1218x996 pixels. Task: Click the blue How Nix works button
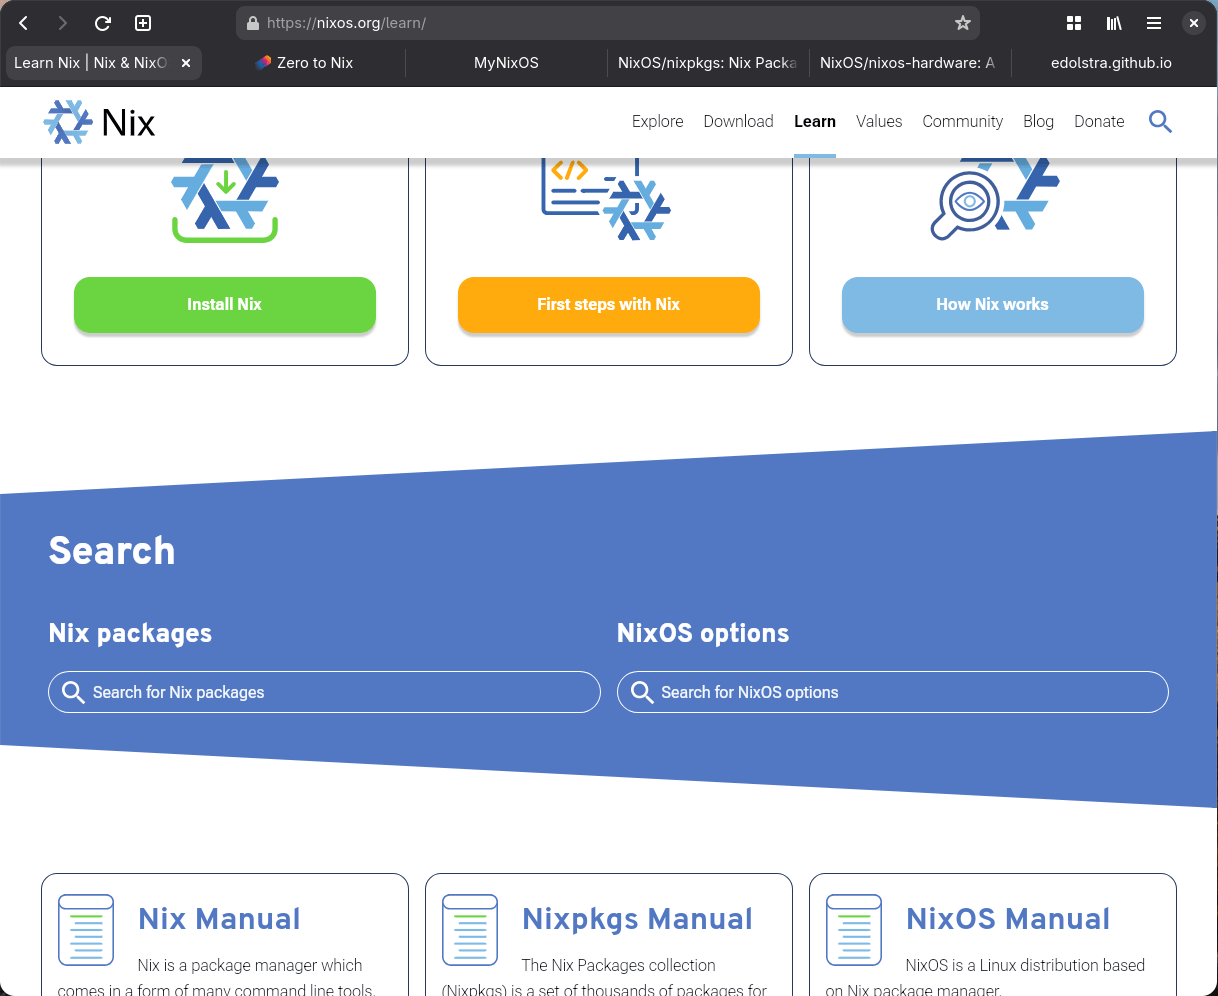[993, 304]
